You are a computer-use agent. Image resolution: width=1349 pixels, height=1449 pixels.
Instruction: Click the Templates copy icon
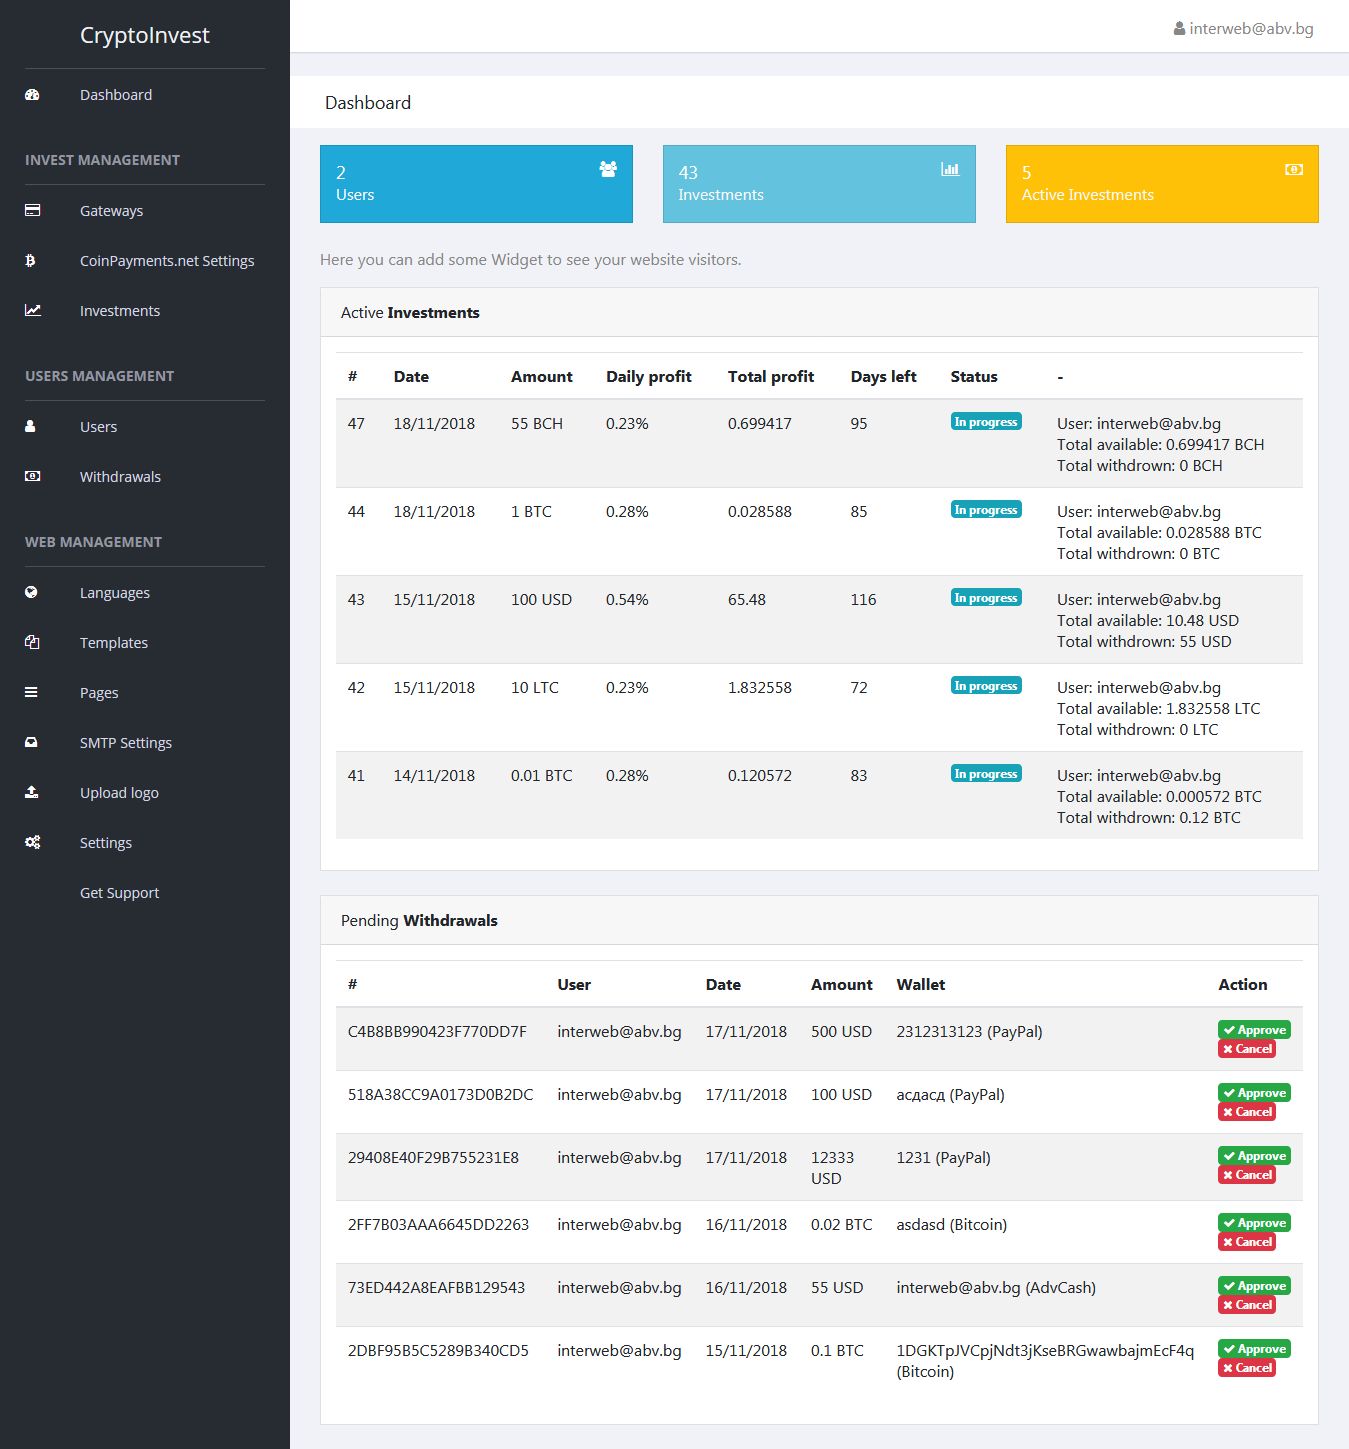coord(32,642)
